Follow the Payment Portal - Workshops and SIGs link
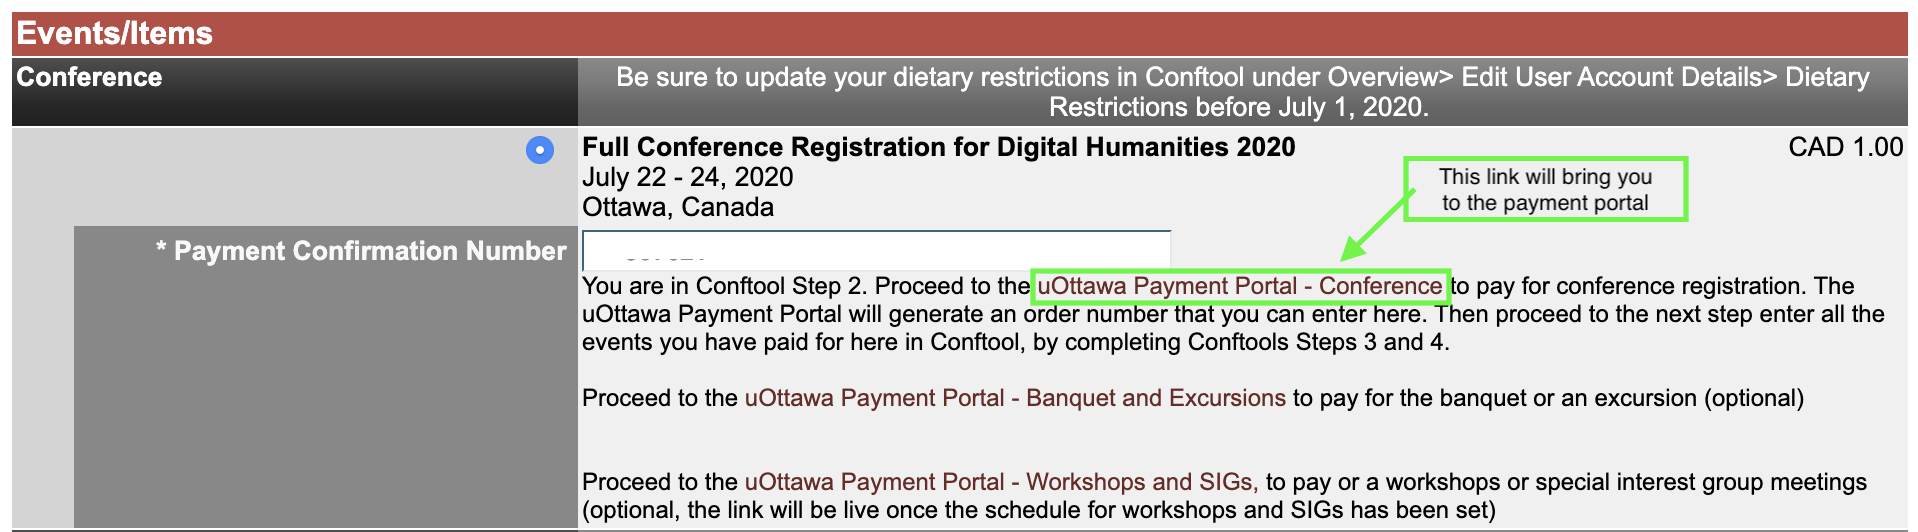1918x532 pixels. click(x=1001, y=482)
